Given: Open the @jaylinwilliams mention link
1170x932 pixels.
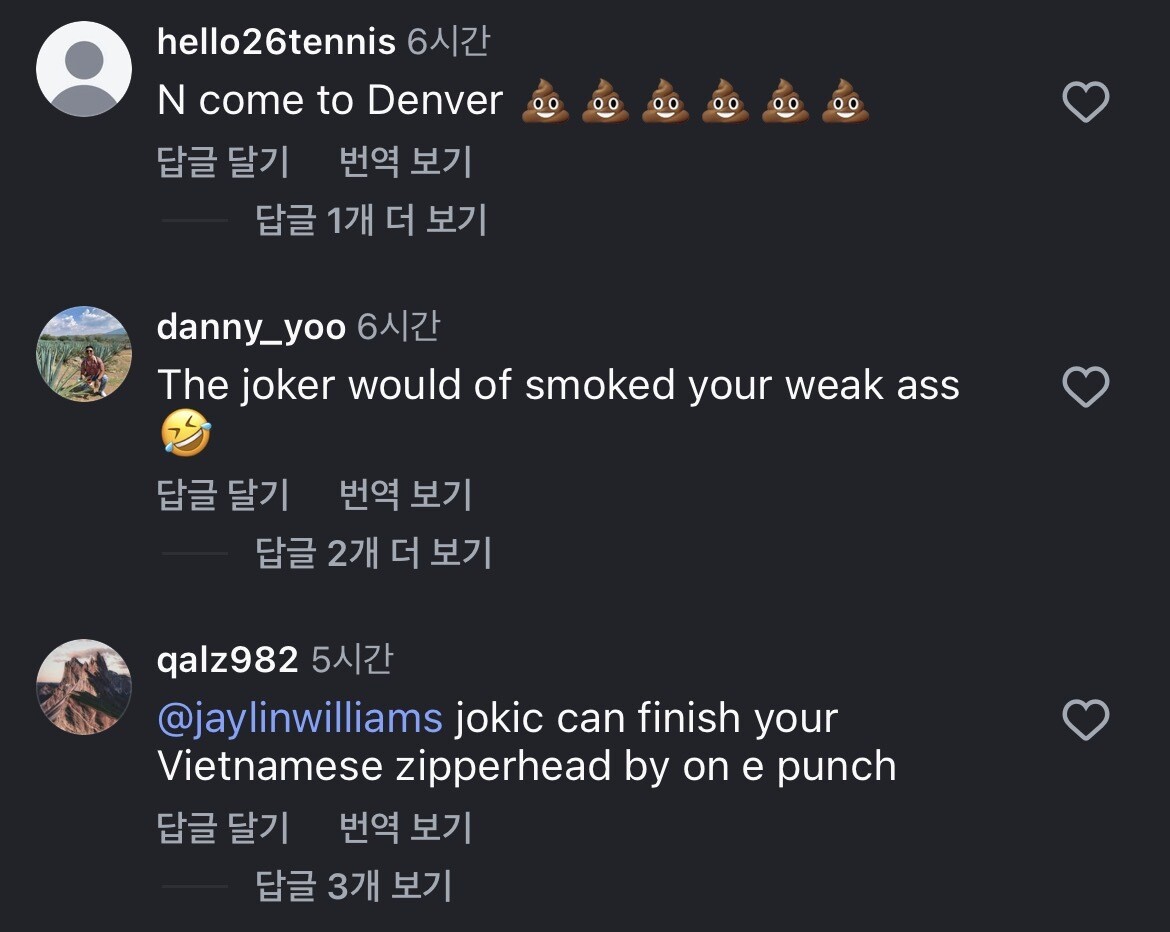Looking at the screenshot, I should 300,718.
